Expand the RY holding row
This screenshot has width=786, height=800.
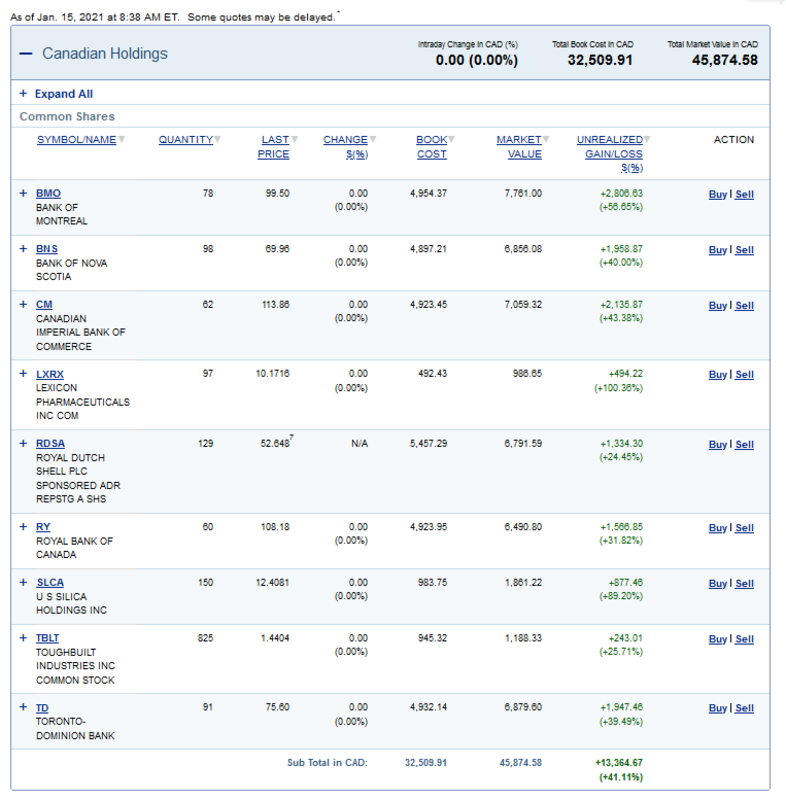pyautogui.click(x=23, y=527)
